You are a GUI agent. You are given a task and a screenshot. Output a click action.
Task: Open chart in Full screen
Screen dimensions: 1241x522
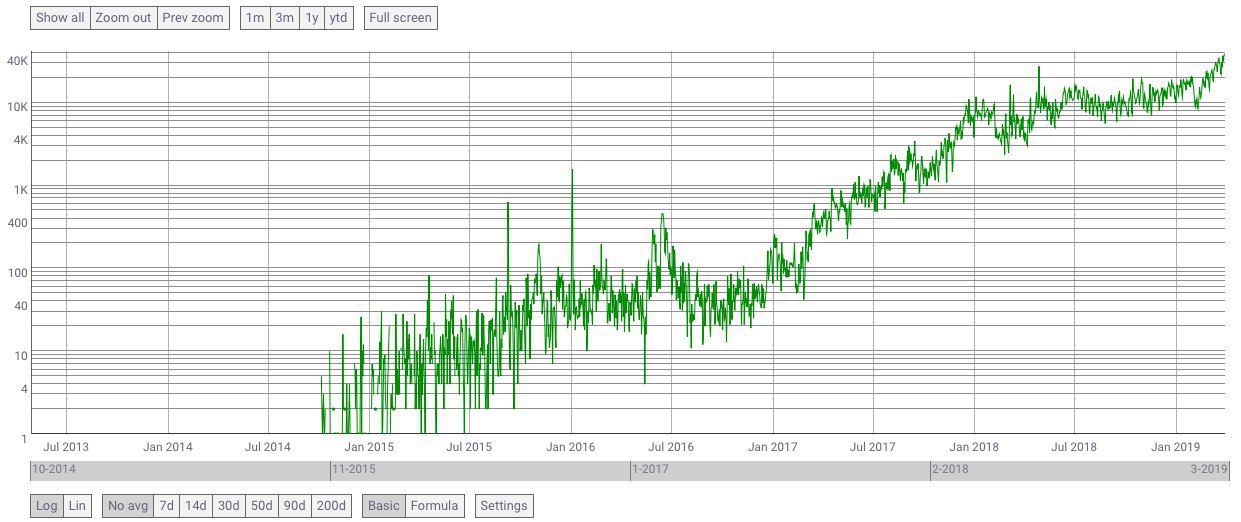coord(400,18)
